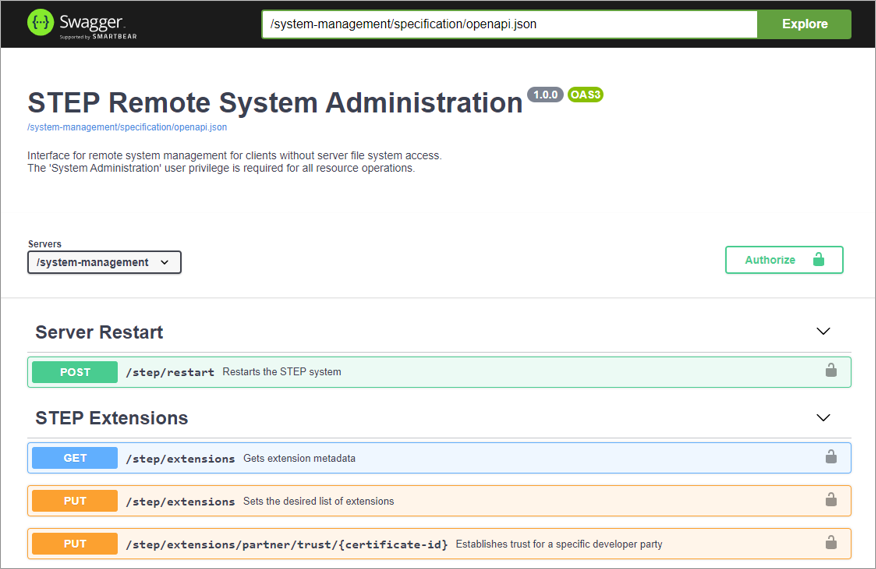Click the Server Restart section heading
The height and width of the screenshot is (569, 876).
point(99,332)
